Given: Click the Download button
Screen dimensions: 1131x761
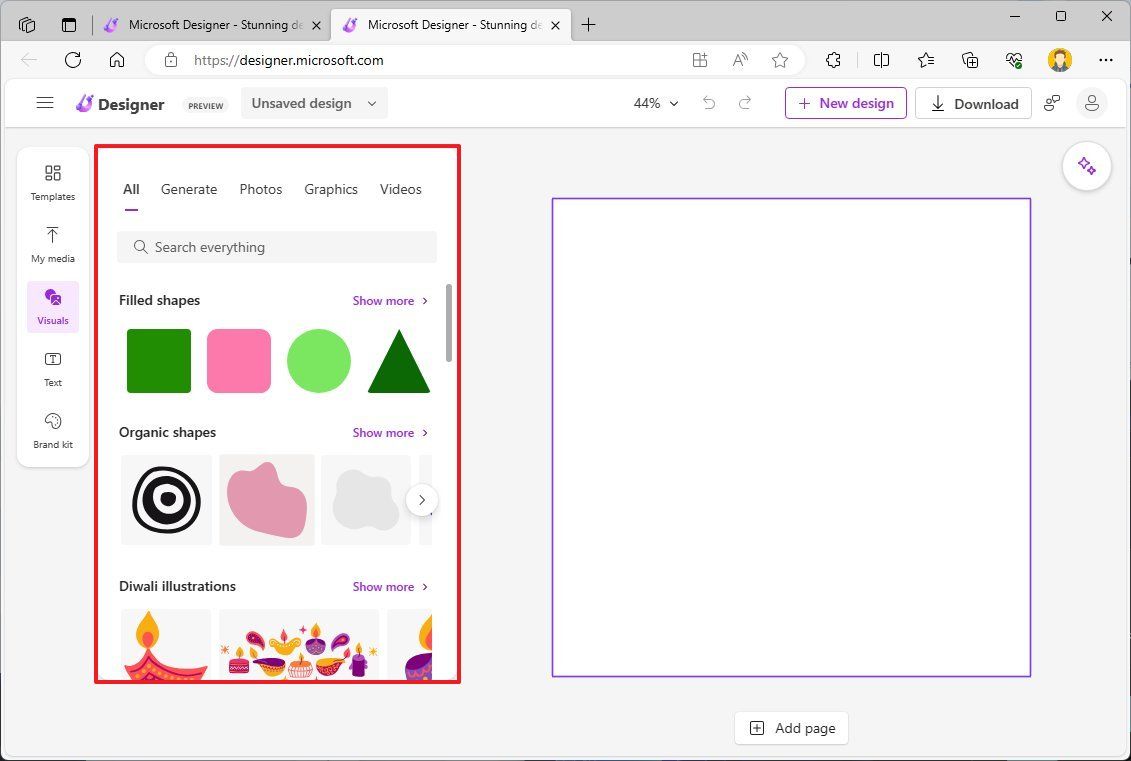Looking at the screenshot, I should 972,103.
